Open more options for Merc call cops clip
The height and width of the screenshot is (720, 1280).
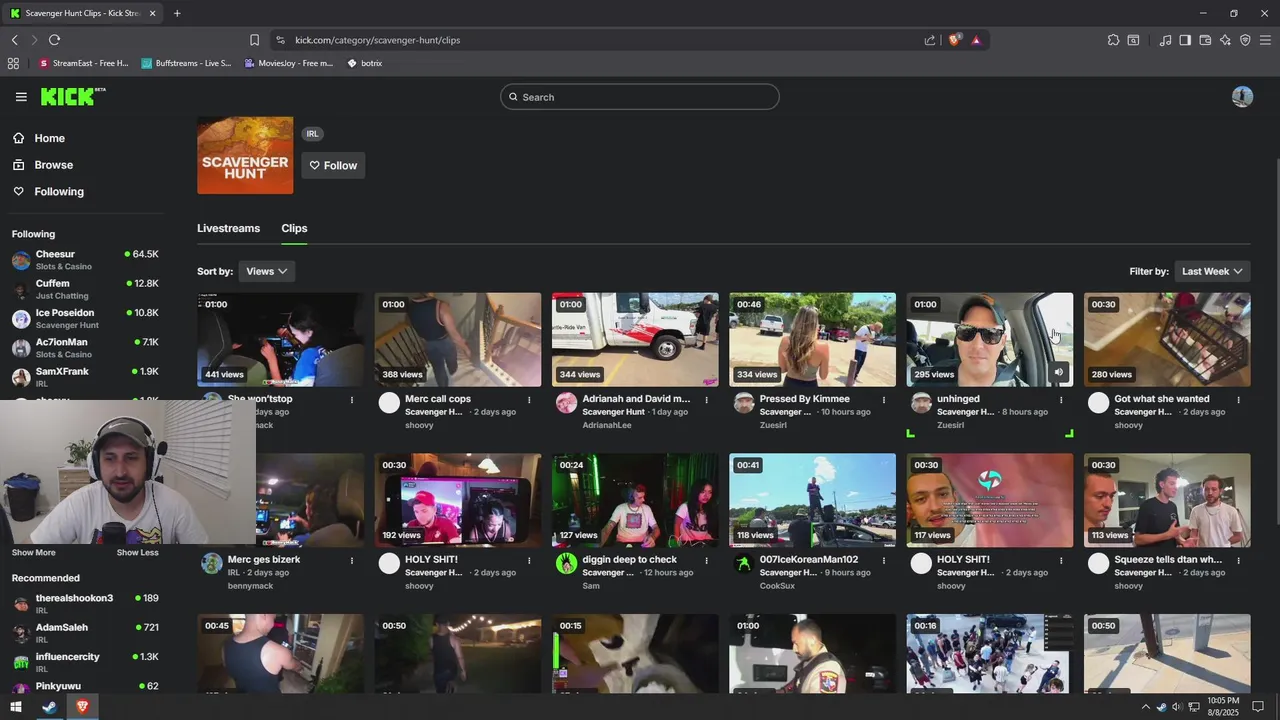click(529, 400)
